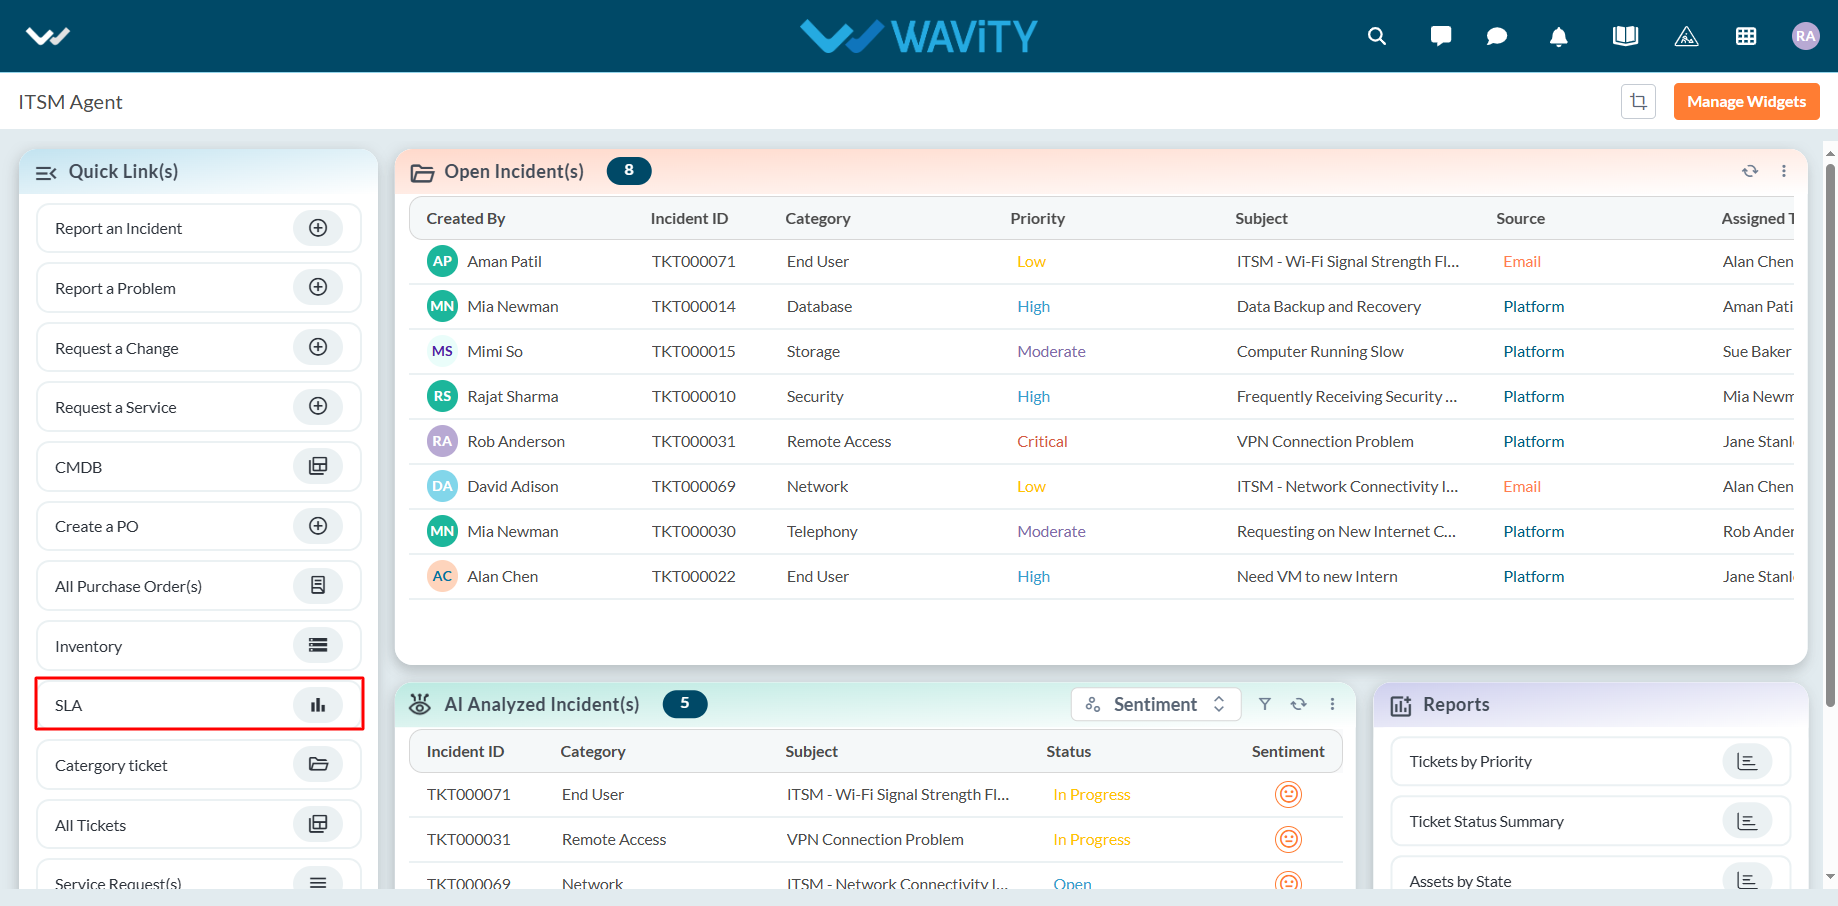1838x906 pixels.
Task: Open the apps grid icon
Action: click(x=1746, y=36)
